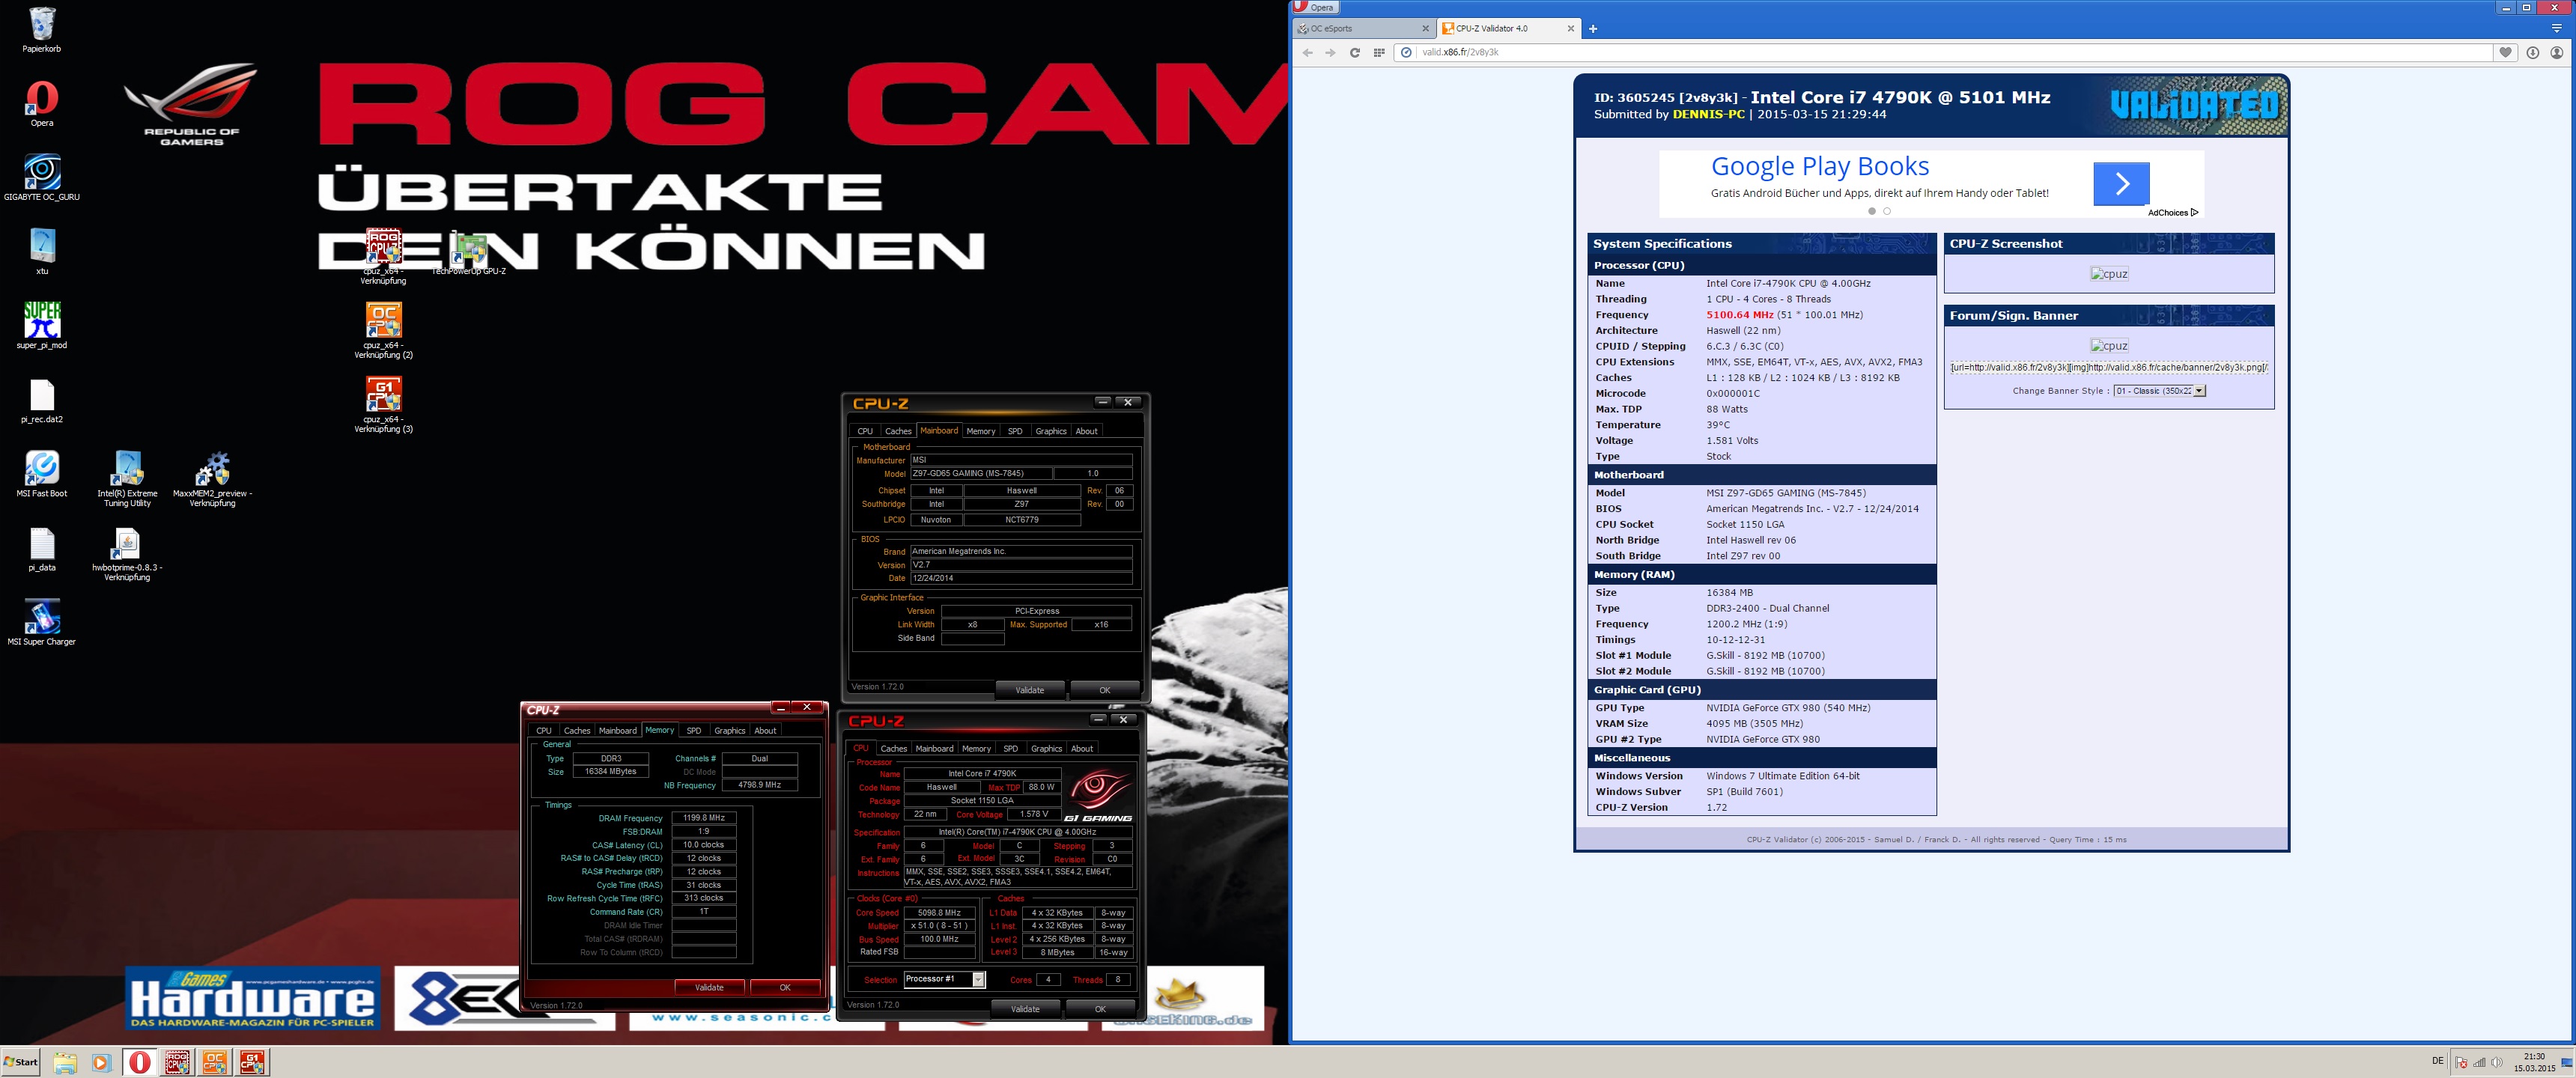This screenshot has height=1078, width=2576.
Task: Open the Start menu
Action: (x=20, y=1062)
